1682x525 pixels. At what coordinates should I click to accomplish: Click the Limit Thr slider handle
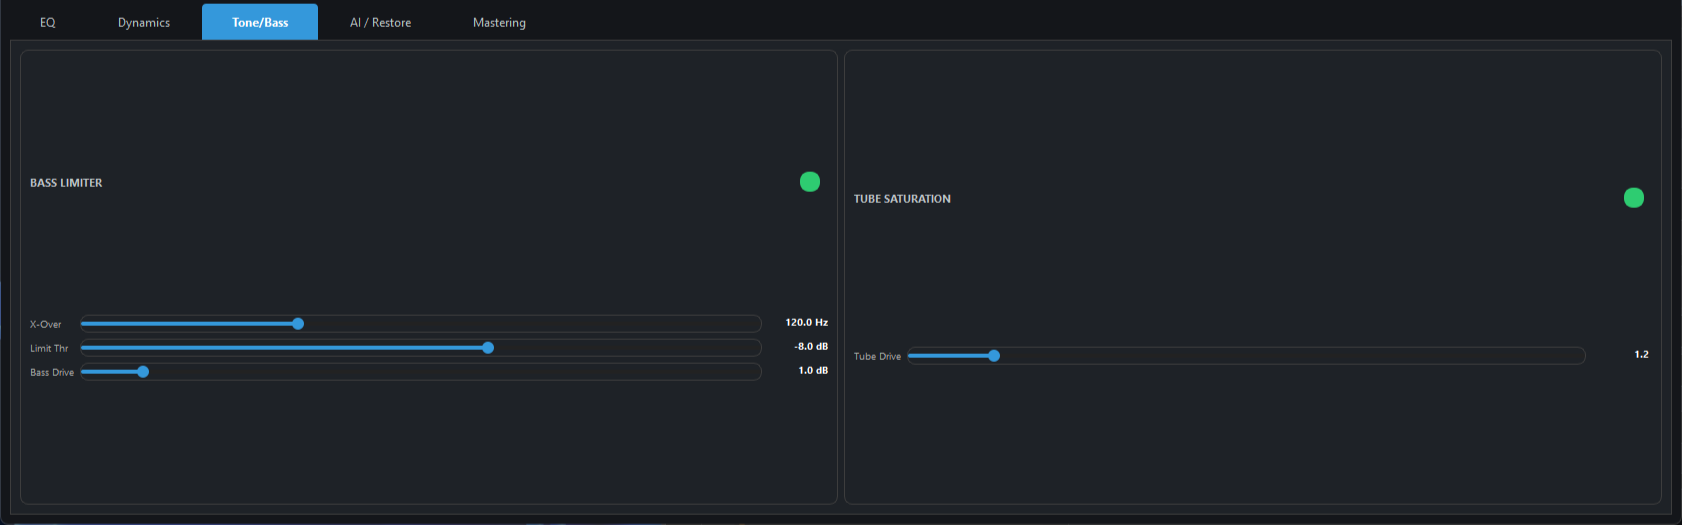[x=488, y=348]
